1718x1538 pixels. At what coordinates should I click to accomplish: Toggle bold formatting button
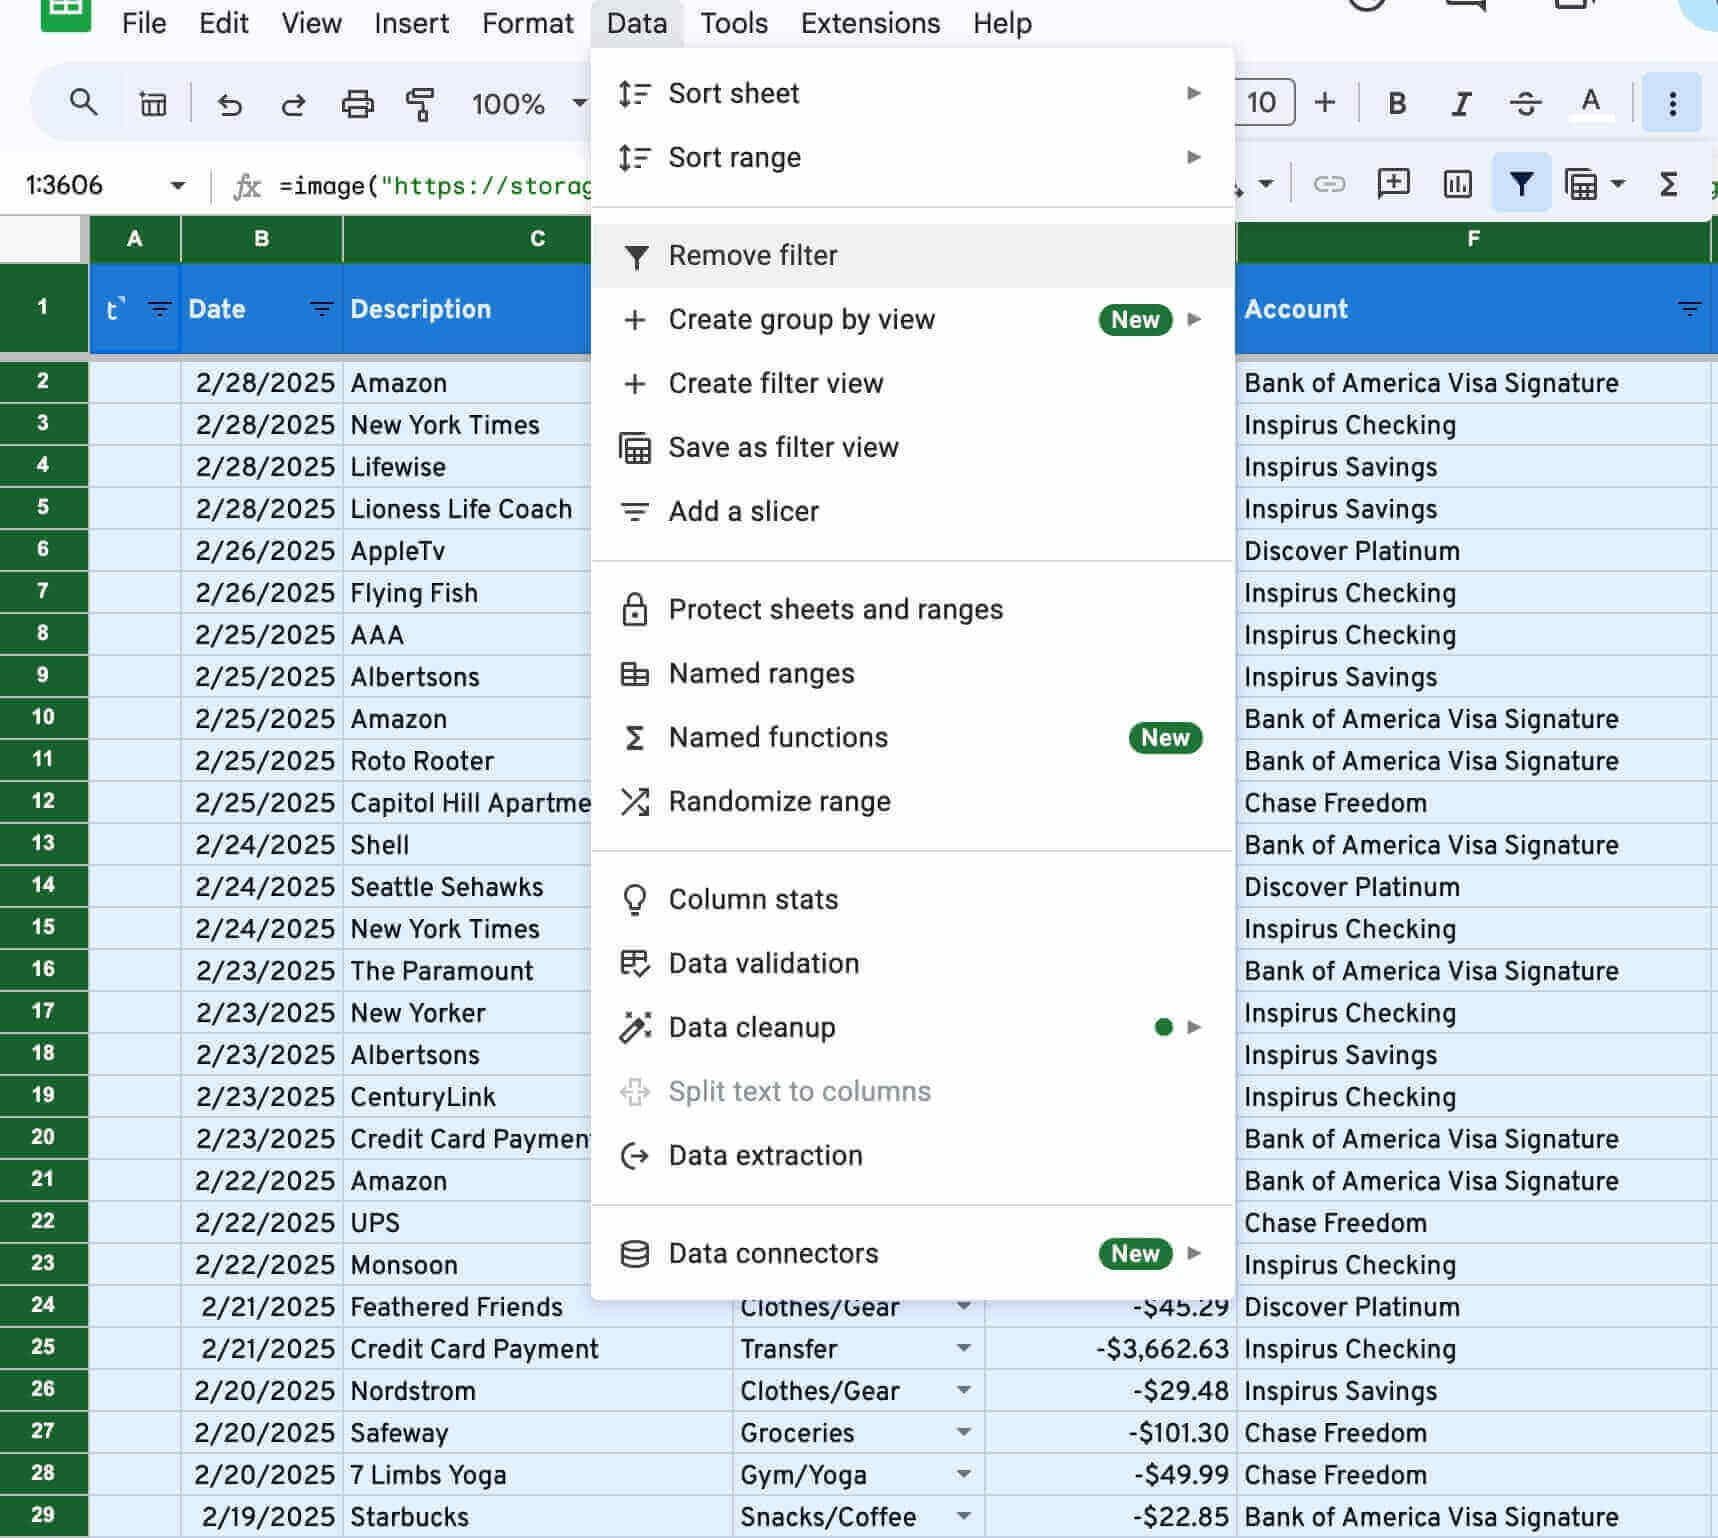click(x=1397, y=103)
